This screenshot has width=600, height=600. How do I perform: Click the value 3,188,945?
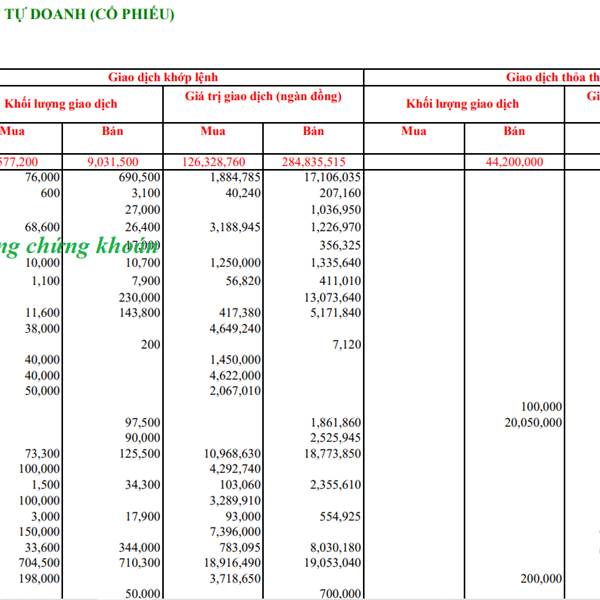click(x=235, y=227)
